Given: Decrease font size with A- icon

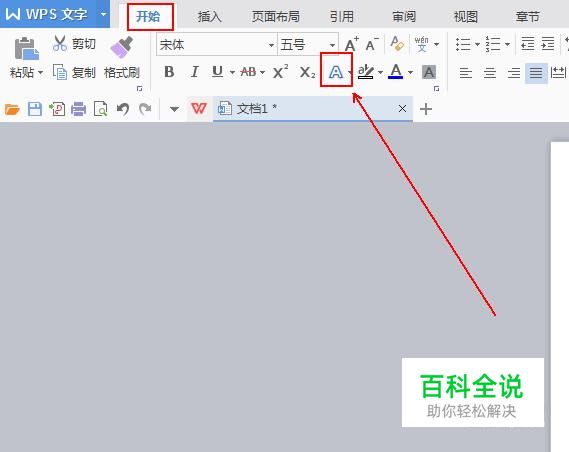Looking at the screenshot, I should click(x=372, y=45).
